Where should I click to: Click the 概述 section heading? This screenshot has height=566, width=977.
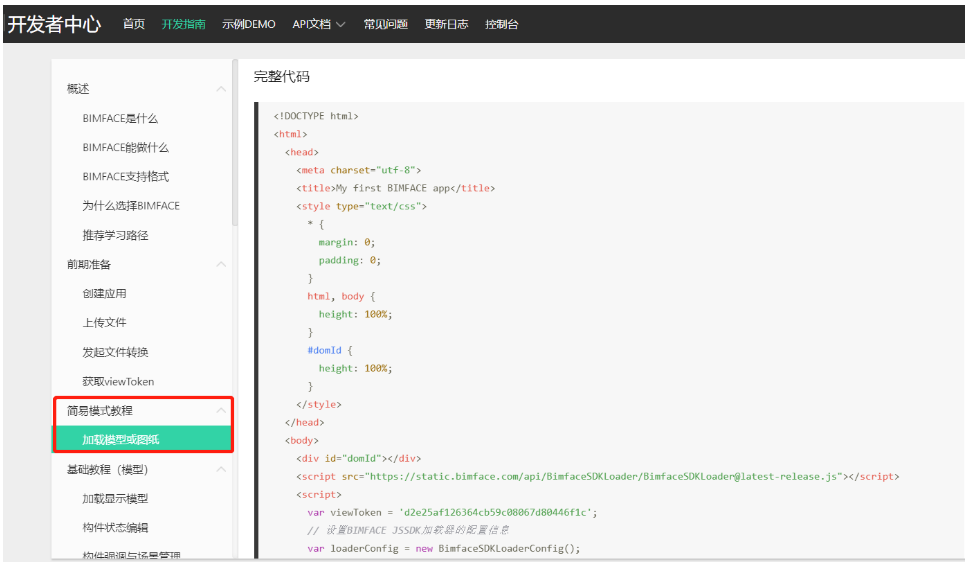(78, 89)
